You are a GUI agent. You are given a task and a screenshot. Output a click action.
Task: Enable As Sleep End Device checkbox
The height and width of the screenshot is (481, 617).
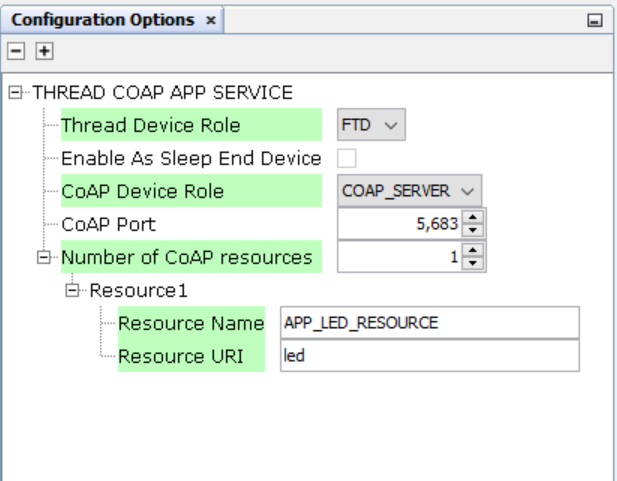(x=347, y=158)
